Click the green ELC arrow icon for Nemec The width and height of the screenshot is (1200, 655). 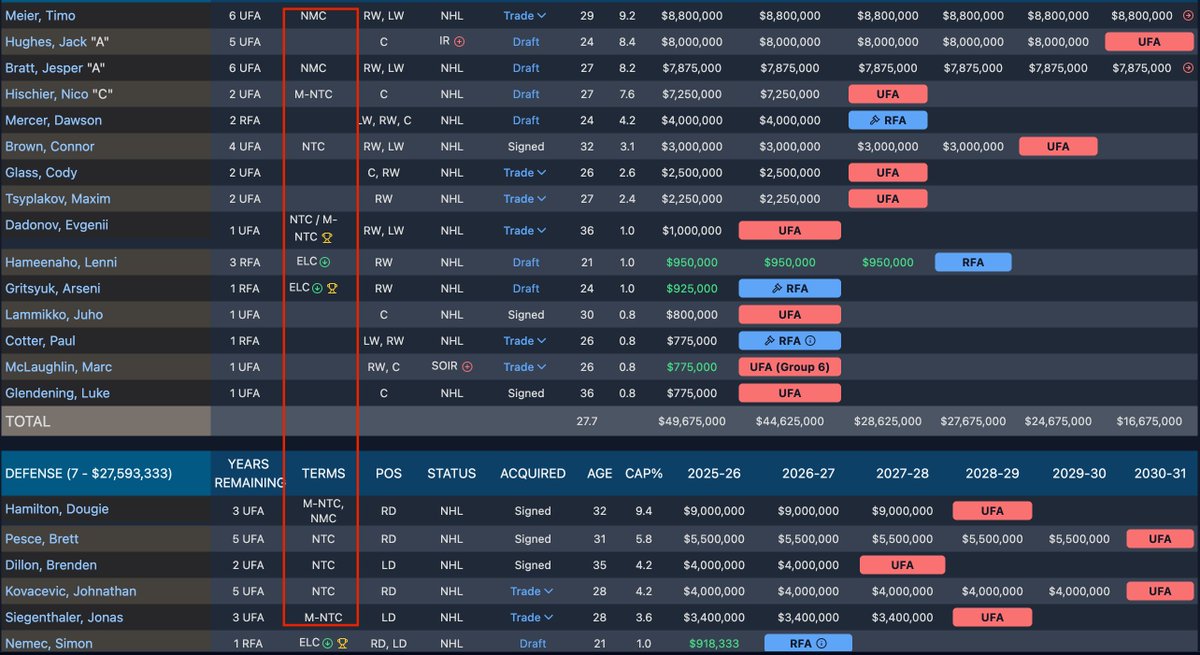coord(327,643)
